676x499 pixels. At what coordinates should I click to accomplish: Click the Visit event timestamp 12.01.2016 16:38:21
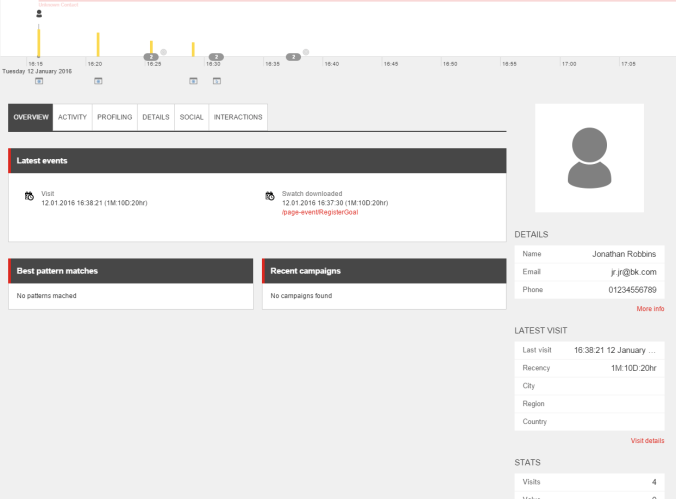pyautogui.click(x=94, y=203)
